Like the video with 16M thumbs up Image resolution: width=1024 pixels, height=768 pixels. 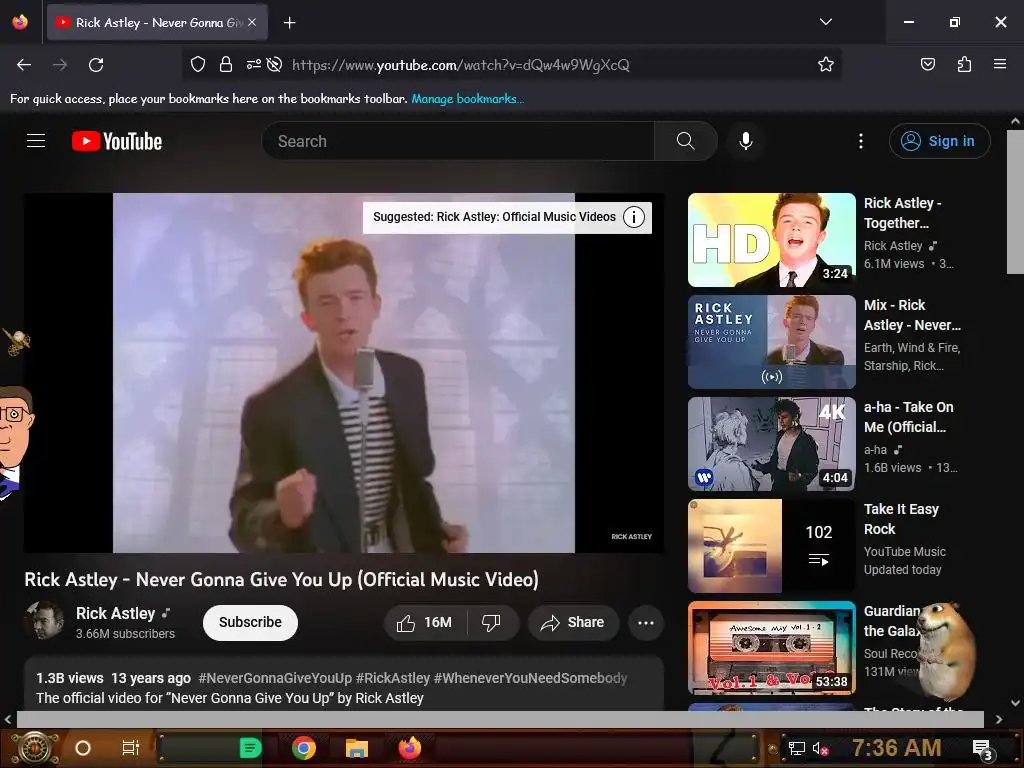pos(425,622)
